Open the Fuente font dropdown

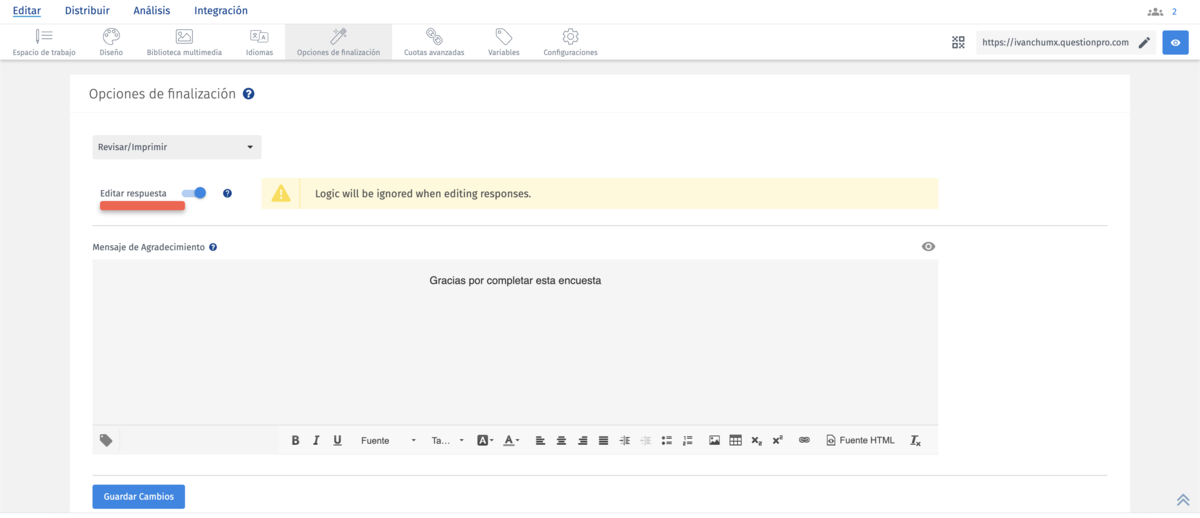[388, 440]
